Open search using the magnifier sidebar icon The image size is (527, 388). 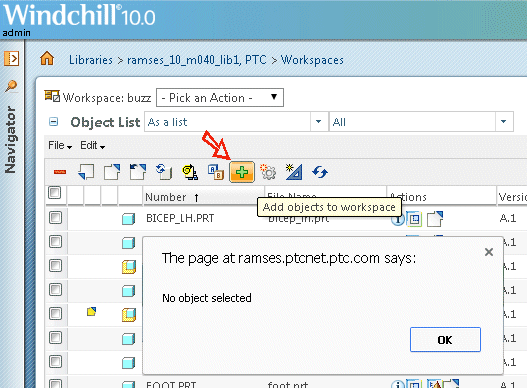point(11,86)
